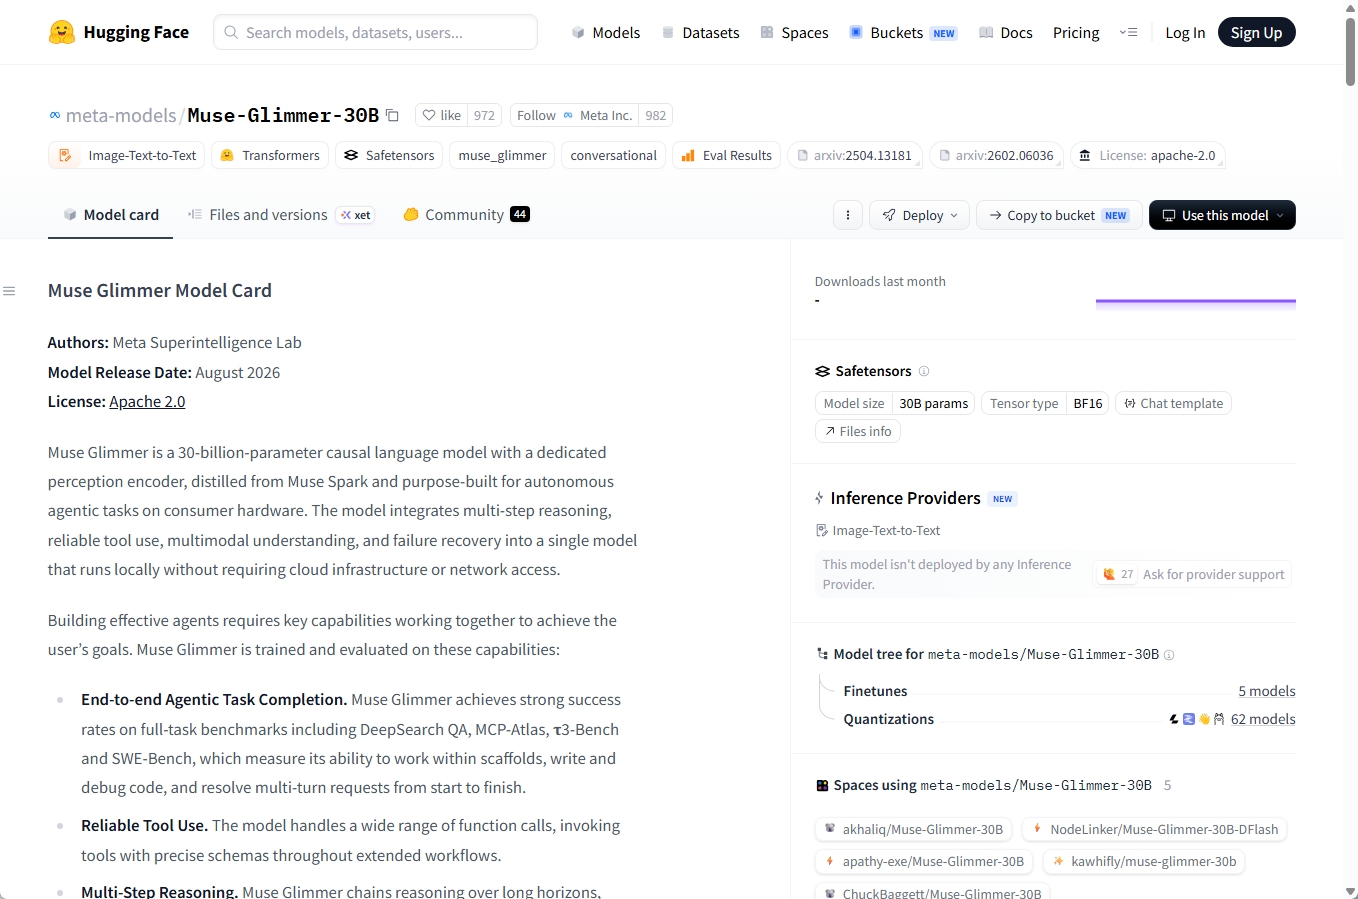
Task: Open the NodeLinker/Muse-Glimmer-30B-DFlash space
Action: point(1155,829)
